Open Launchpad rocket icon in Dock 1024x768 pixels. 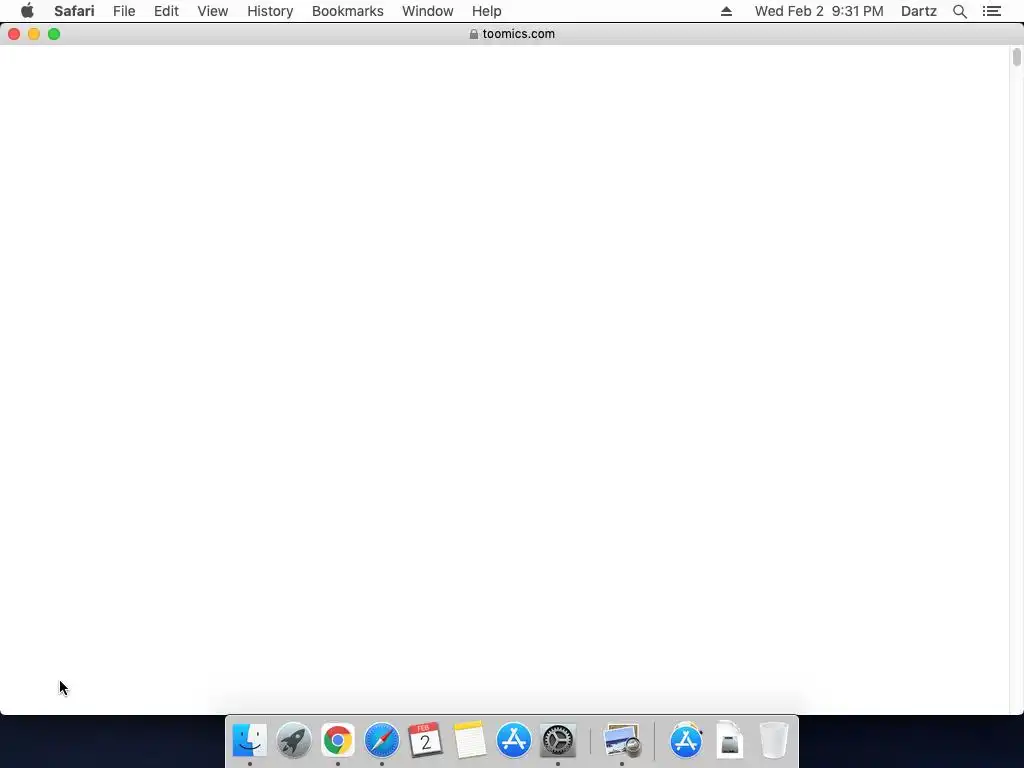[293, 740]
